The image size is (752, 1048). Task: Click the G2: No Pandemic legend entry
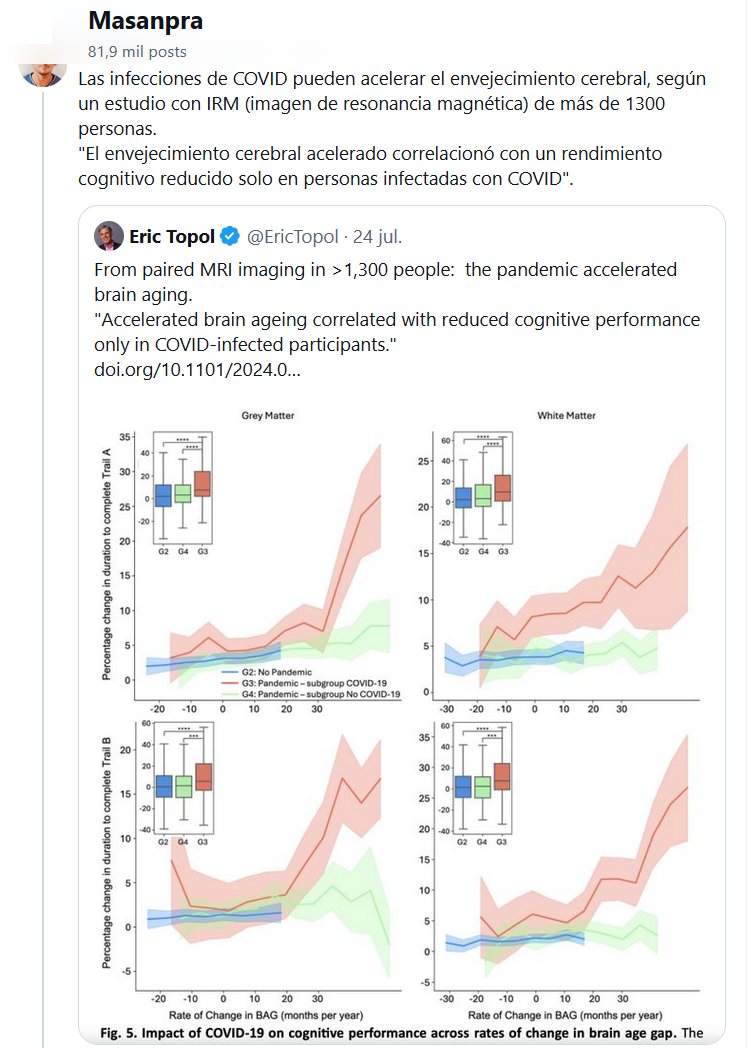[266, 670]
